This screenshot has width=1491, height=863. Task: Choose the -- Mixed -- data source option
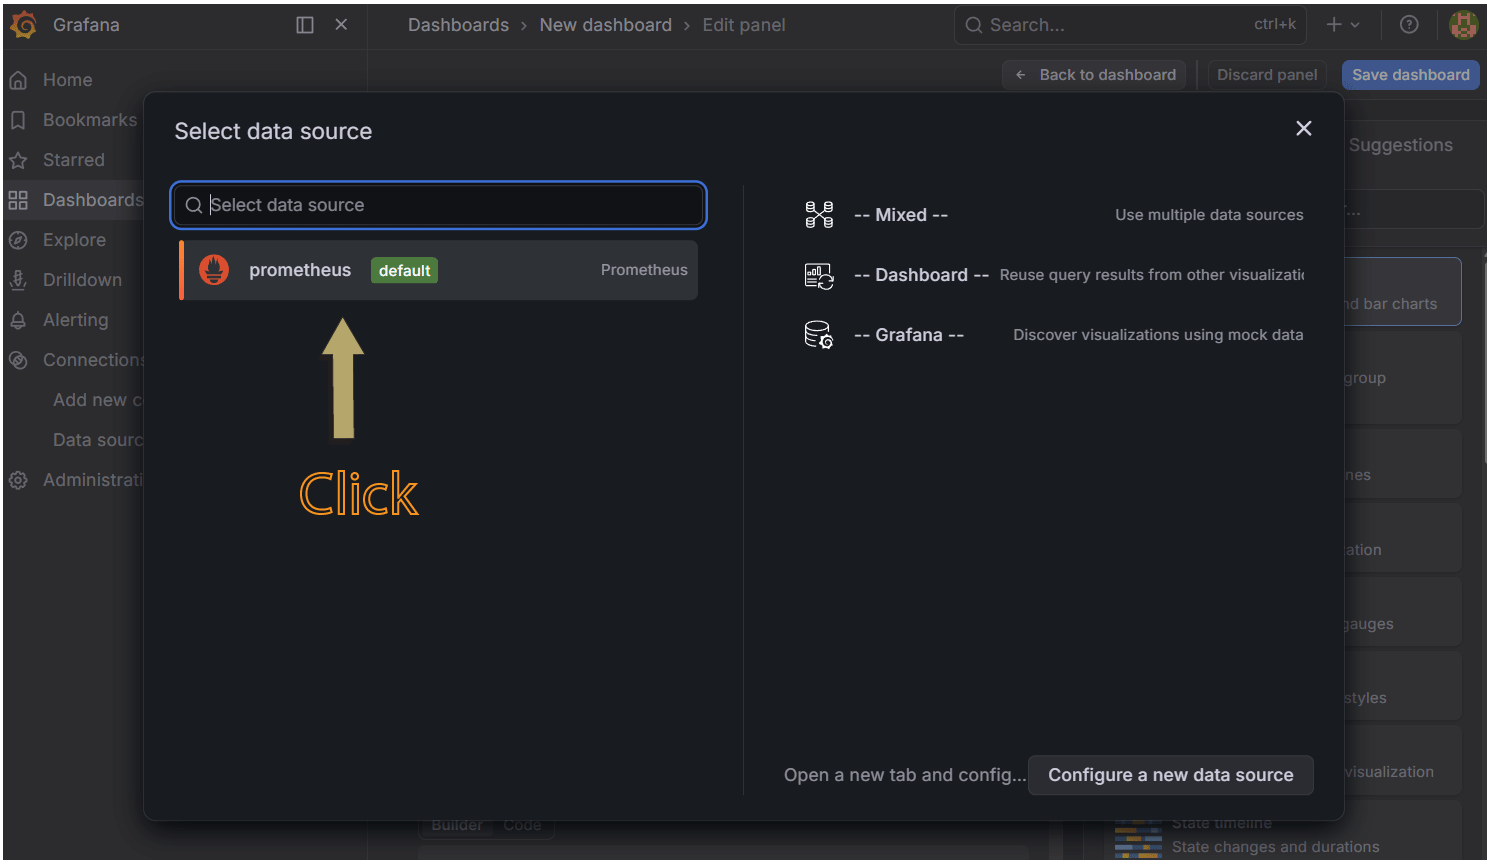(x=899, y=214)
